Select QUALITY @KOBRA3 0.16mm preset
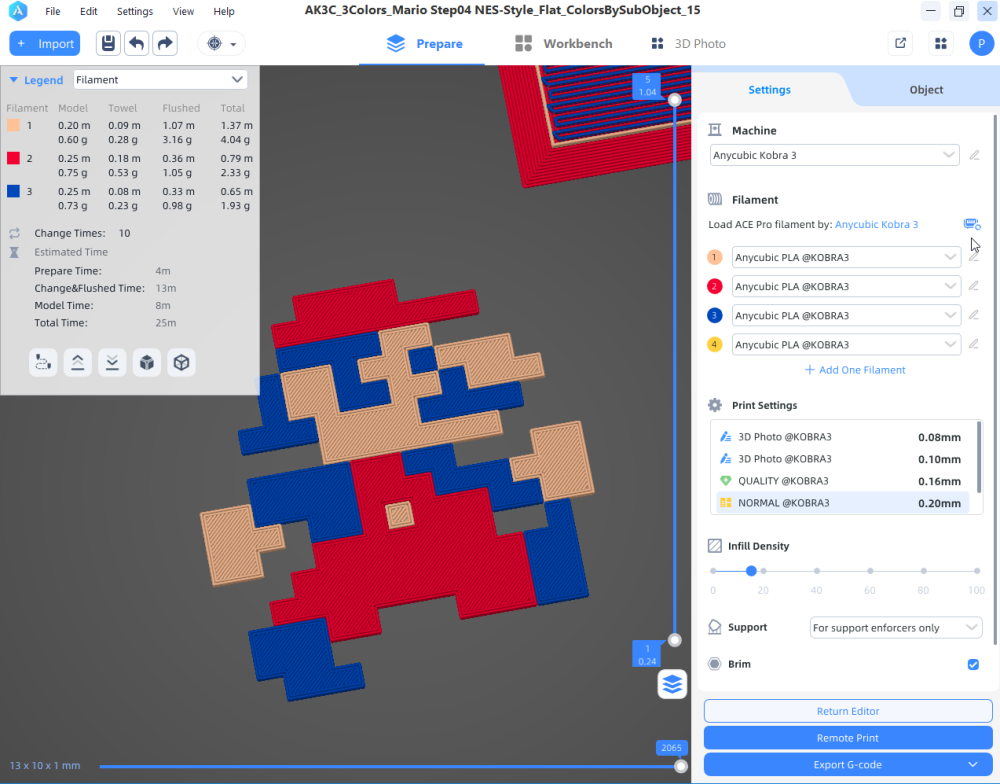This screenshot has height=784, width=1000. (842, 481)
